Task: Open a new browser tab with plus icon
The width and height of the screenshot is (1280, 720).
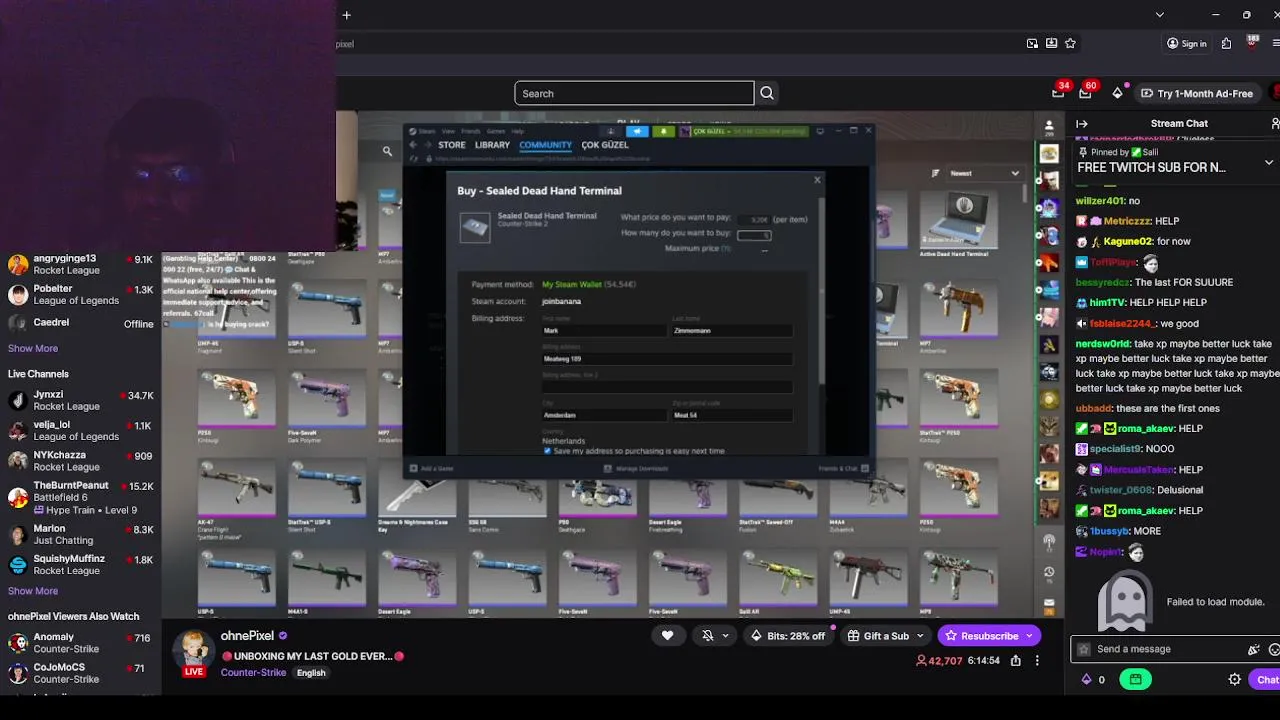Action: [x=346, y=15]
